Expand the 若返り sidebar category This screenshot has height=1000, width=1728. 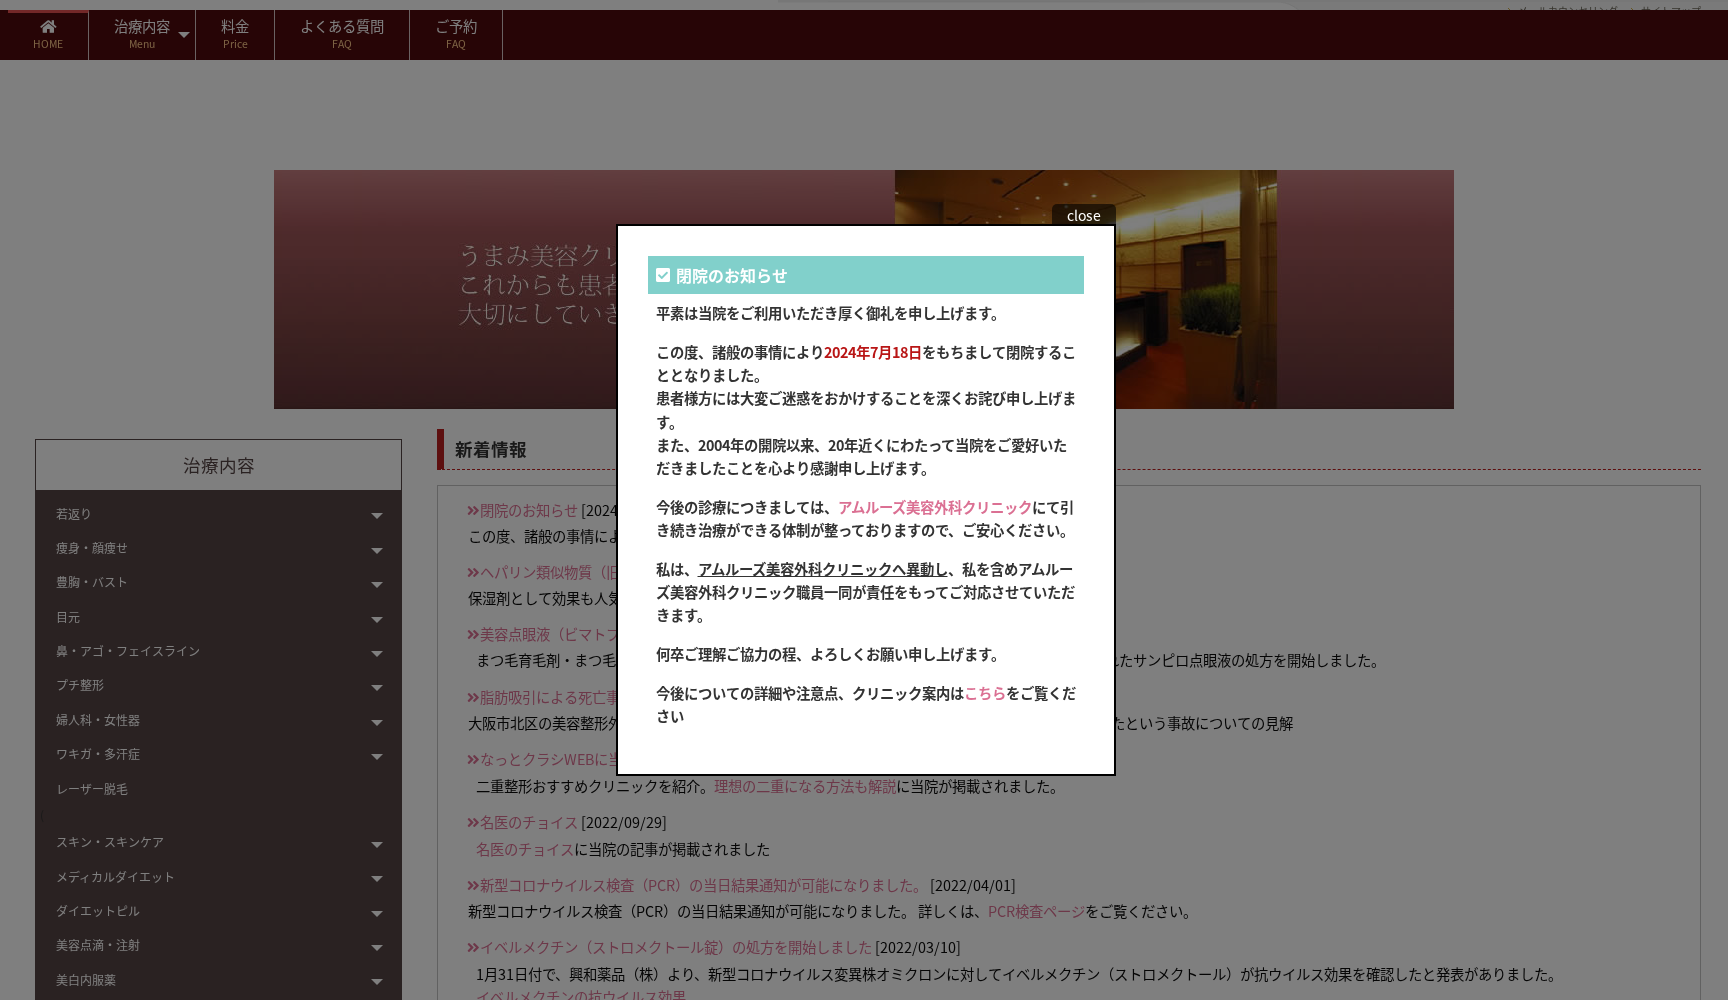(x=376, y=515)
